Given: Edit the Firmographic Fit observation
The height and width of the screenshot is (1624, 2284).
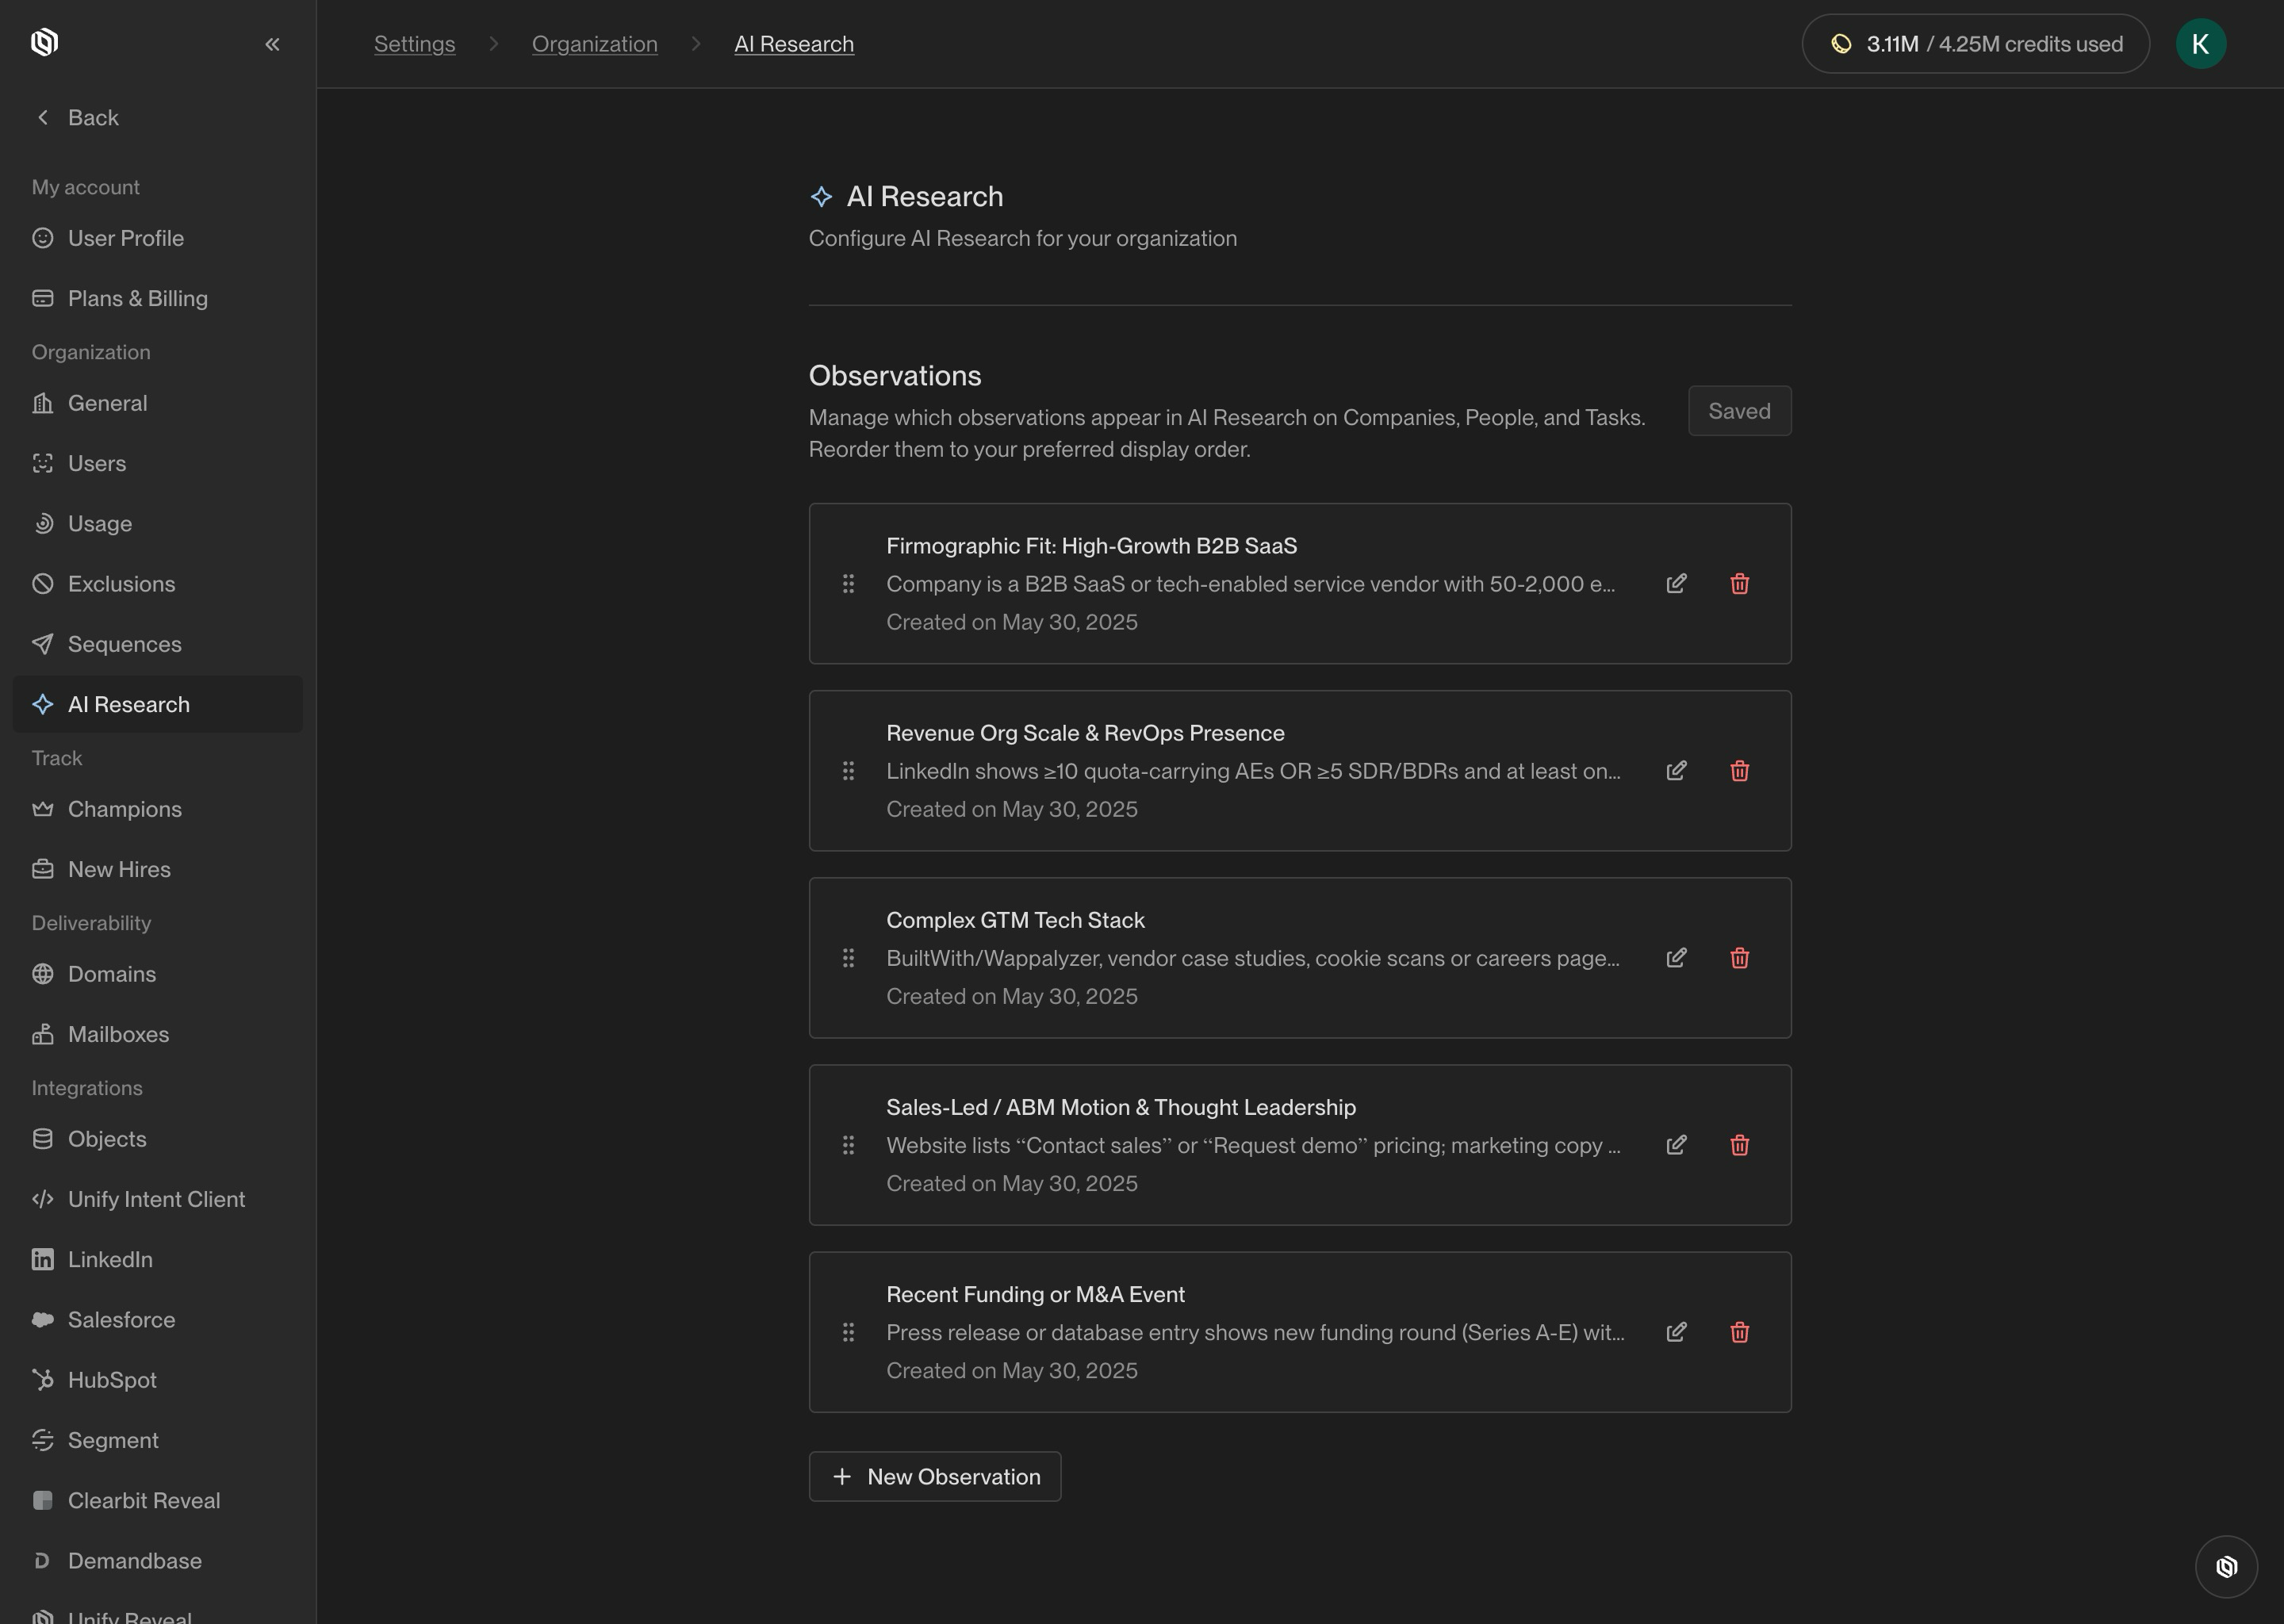Looking at the screenshot, I should click(1676, 583).
